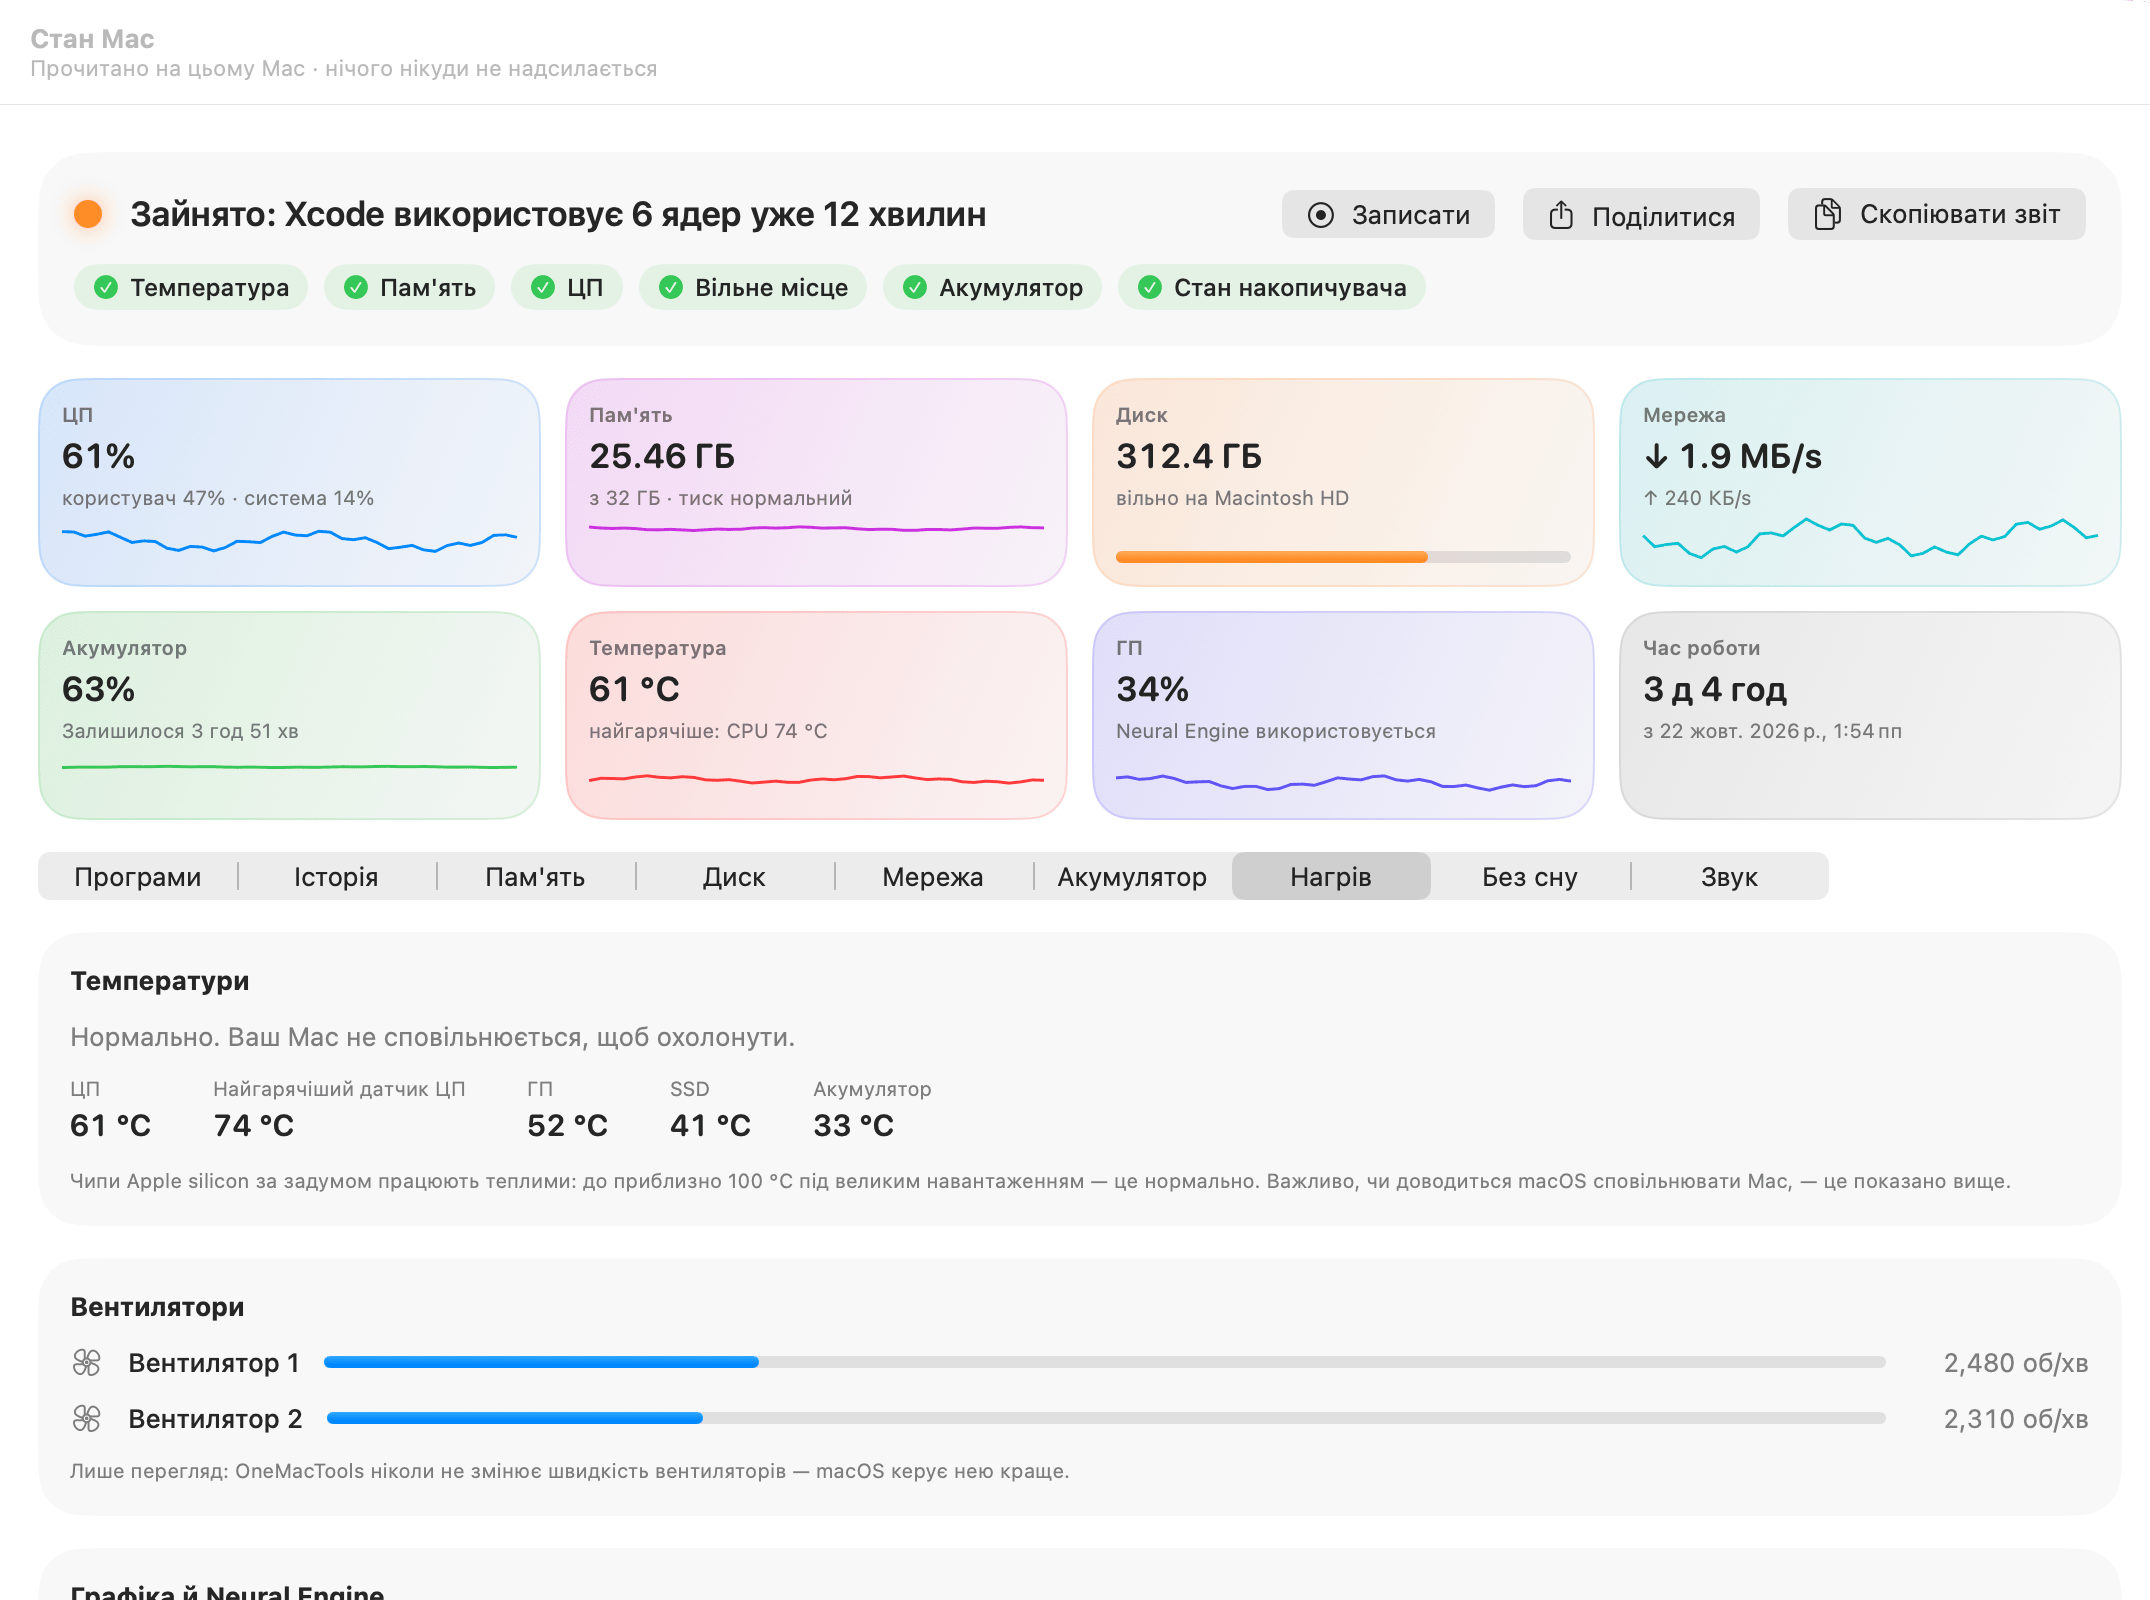Click the 2,310 об/хв fan reading
Image resolution: width=2150 pixels, height=1600 pixels.
2015,1419
